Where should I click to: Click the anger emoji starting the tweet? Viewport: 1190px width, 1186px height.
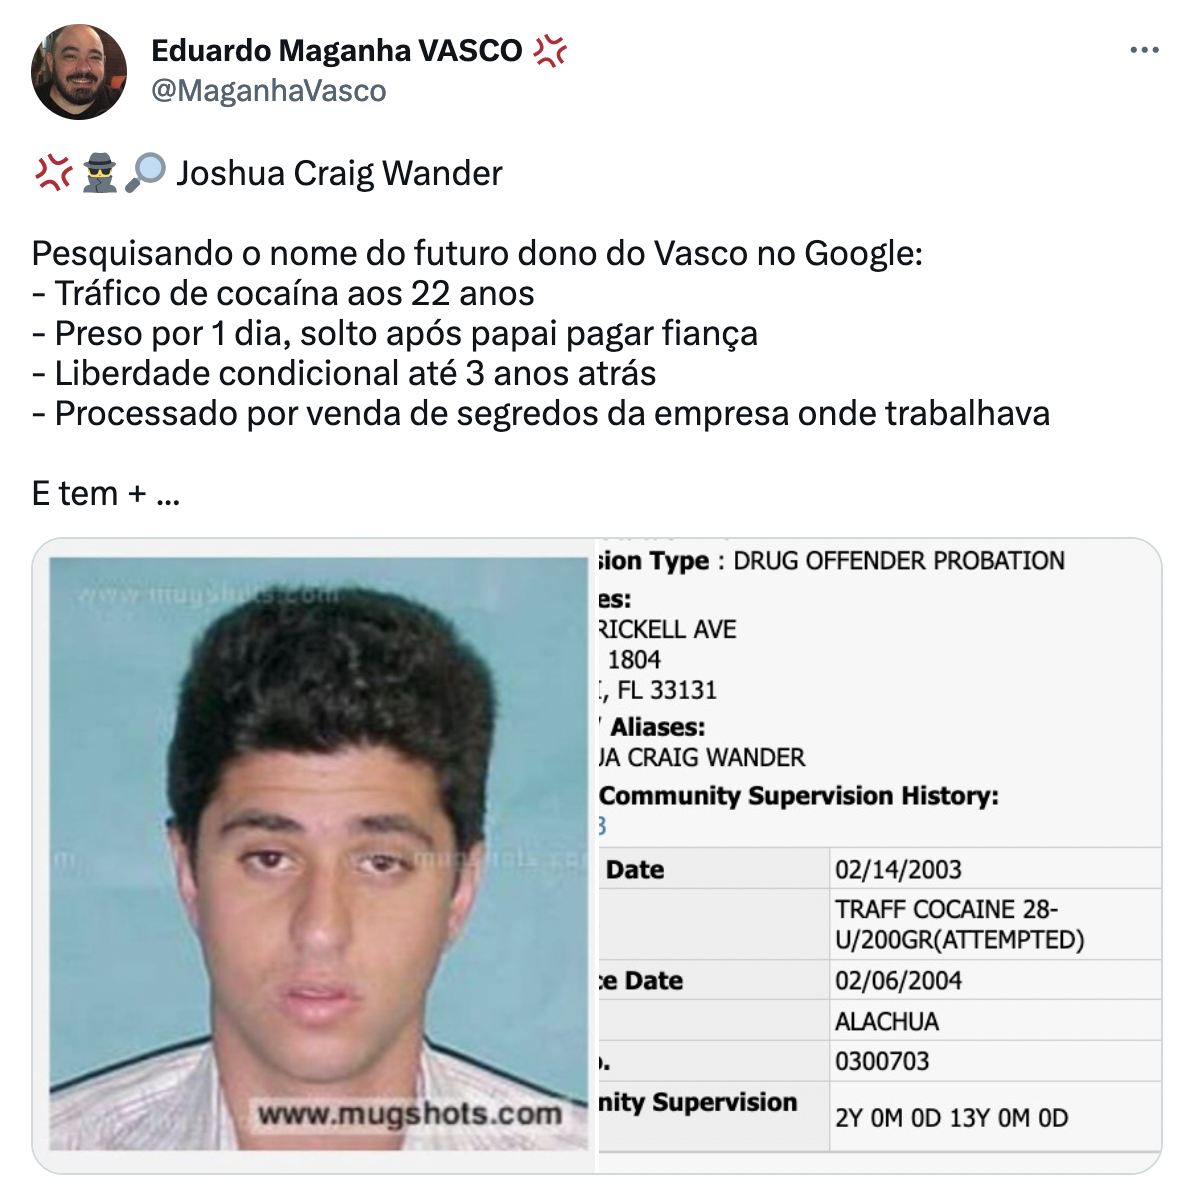click(53, 173)
